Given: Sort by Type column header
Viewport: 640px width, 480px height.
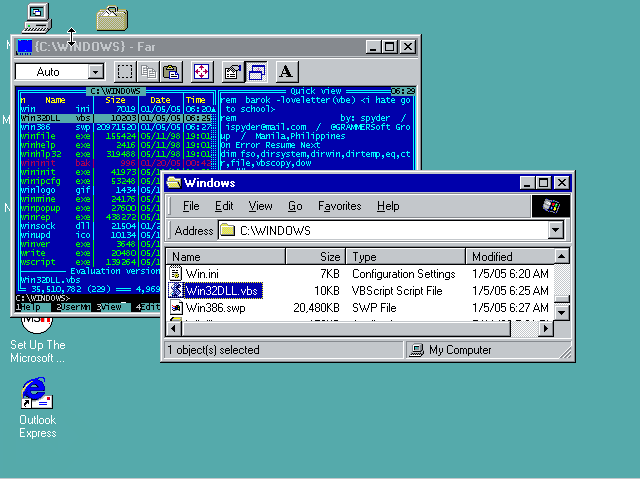Looking at the screenshot, I should pyautogui.click(x=405, y=257).
